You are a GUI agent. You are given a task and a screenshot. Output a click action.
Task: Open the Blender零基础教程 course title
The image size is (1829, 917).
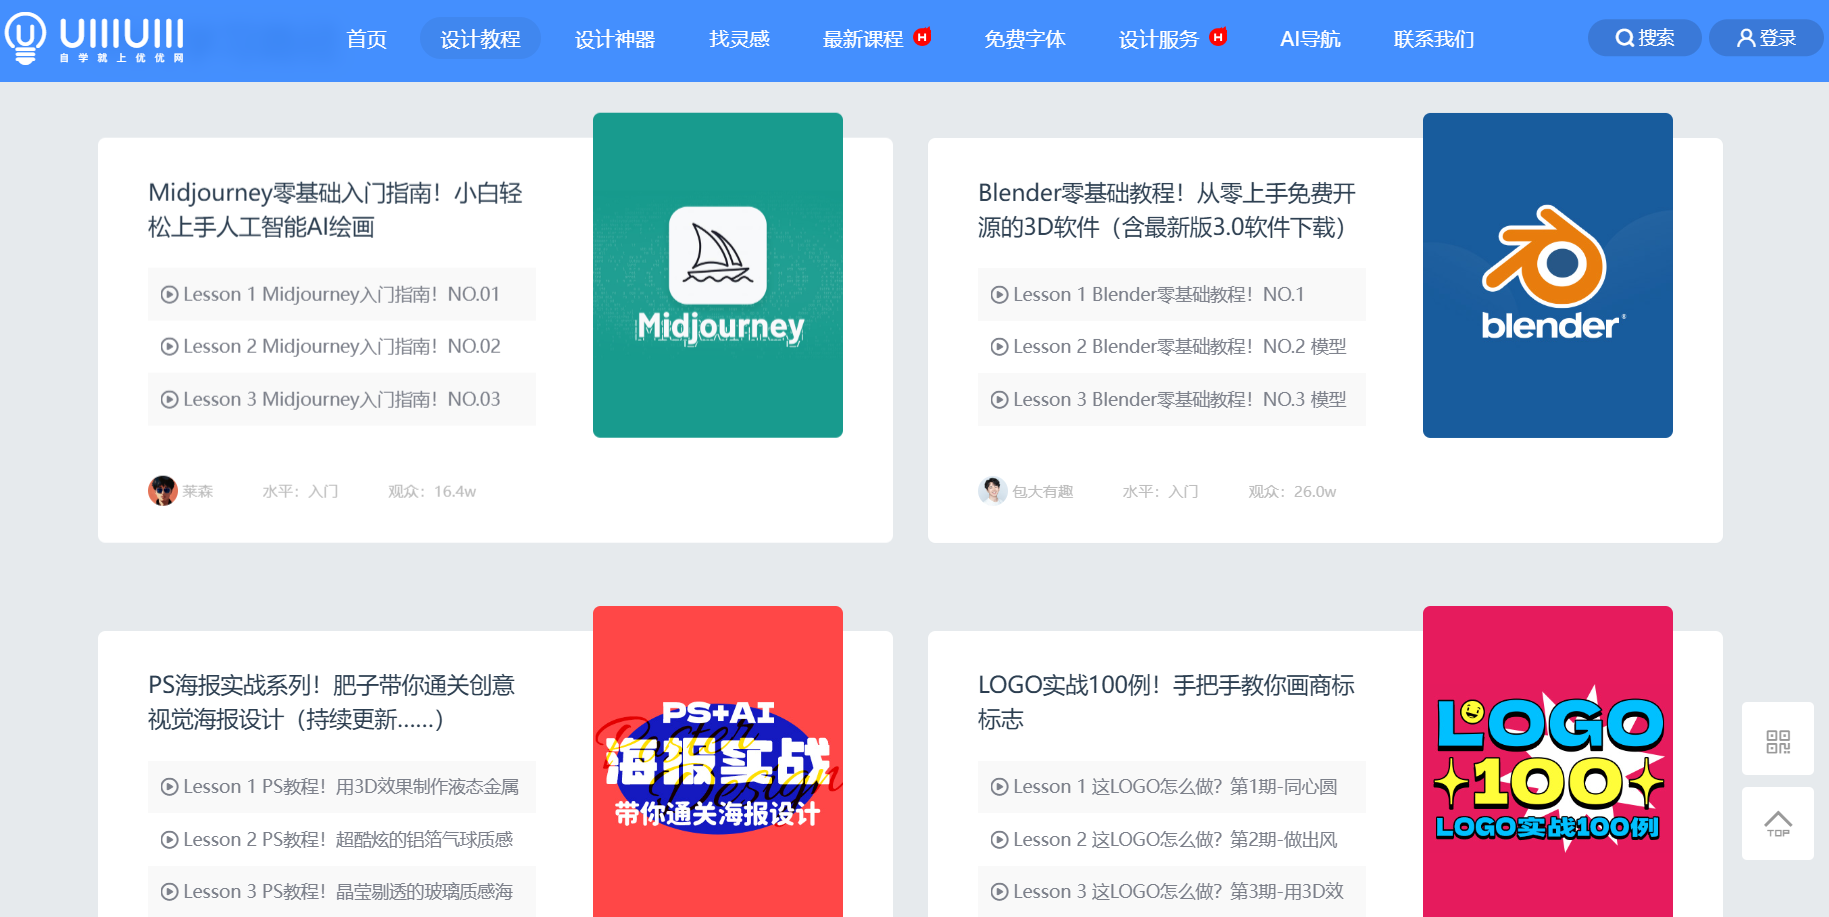click(1167, 210)
